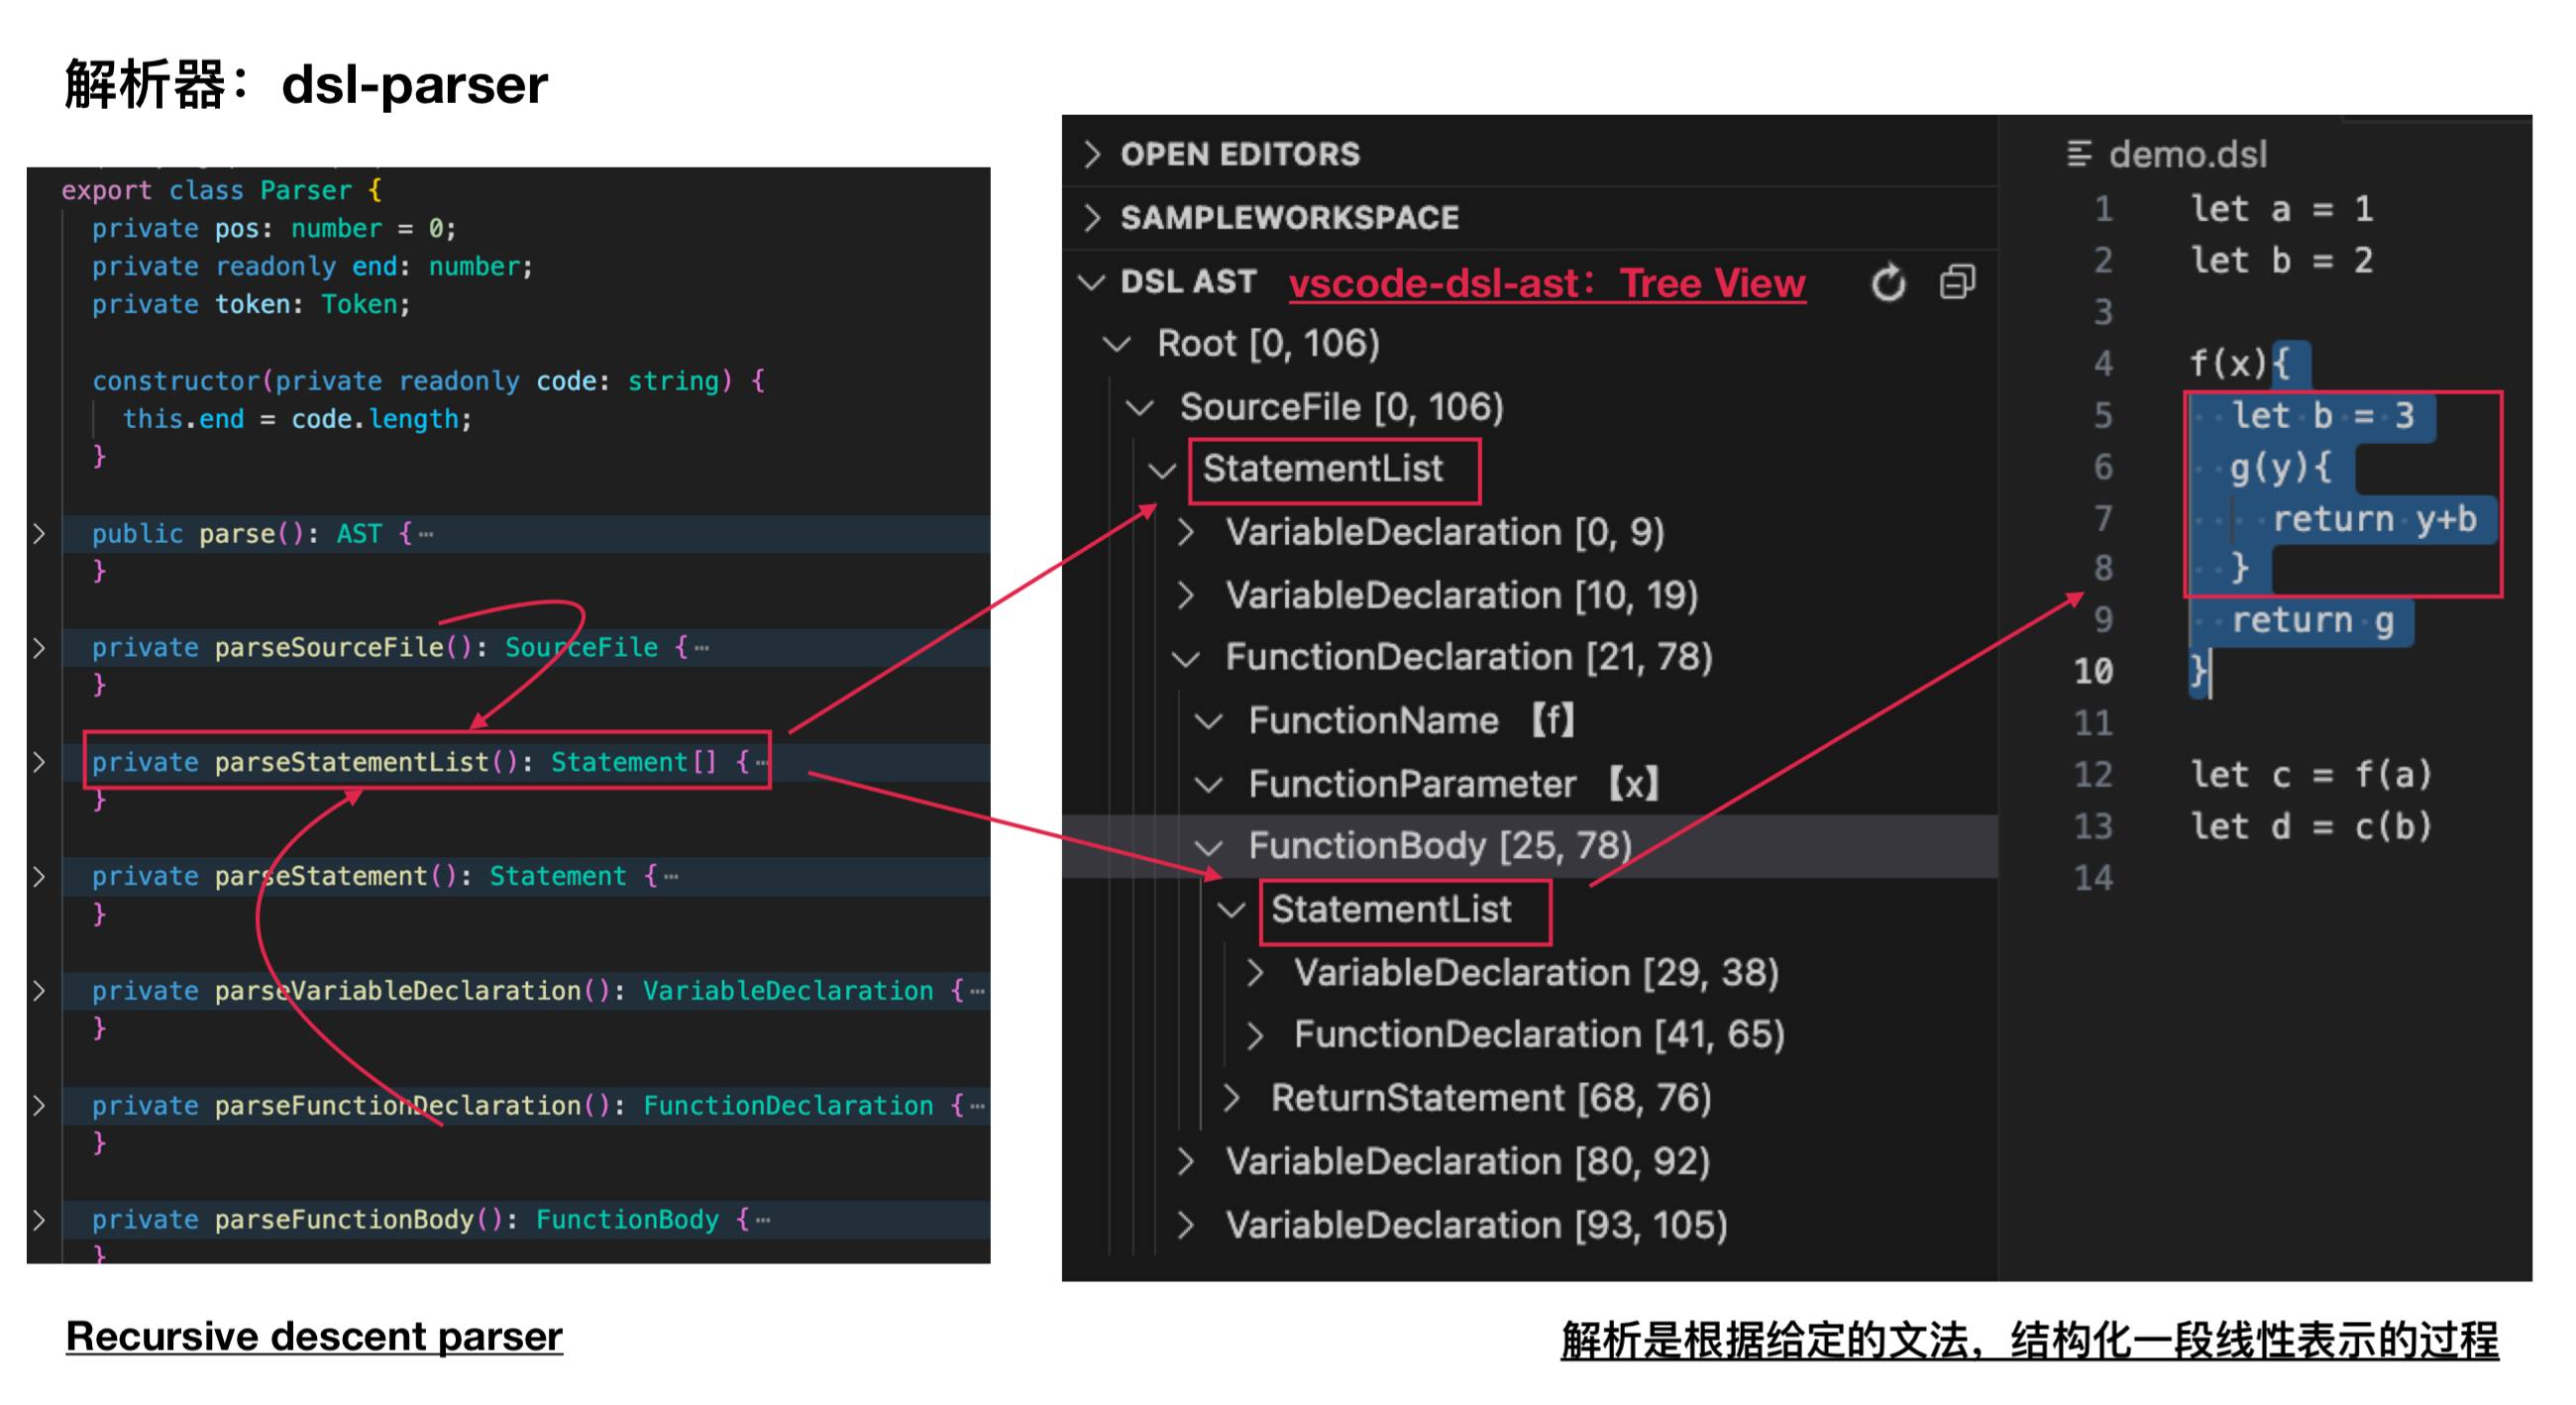
Task: Click the demo.dsl file icon in tab
Action: 2078,154
